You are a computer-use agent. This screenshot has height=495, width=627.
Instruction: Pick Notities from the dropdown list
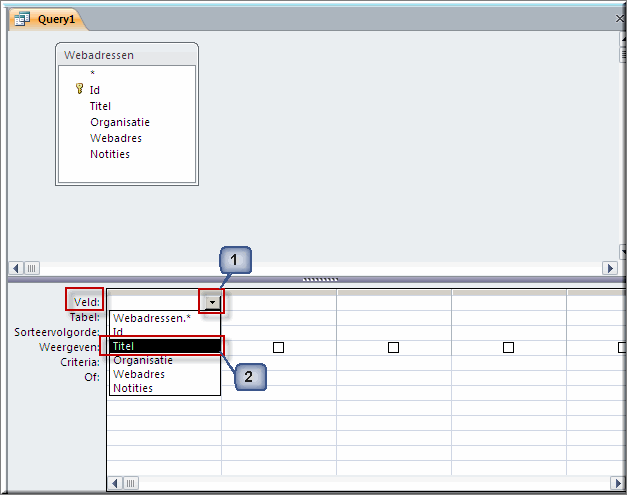point(165,388)
